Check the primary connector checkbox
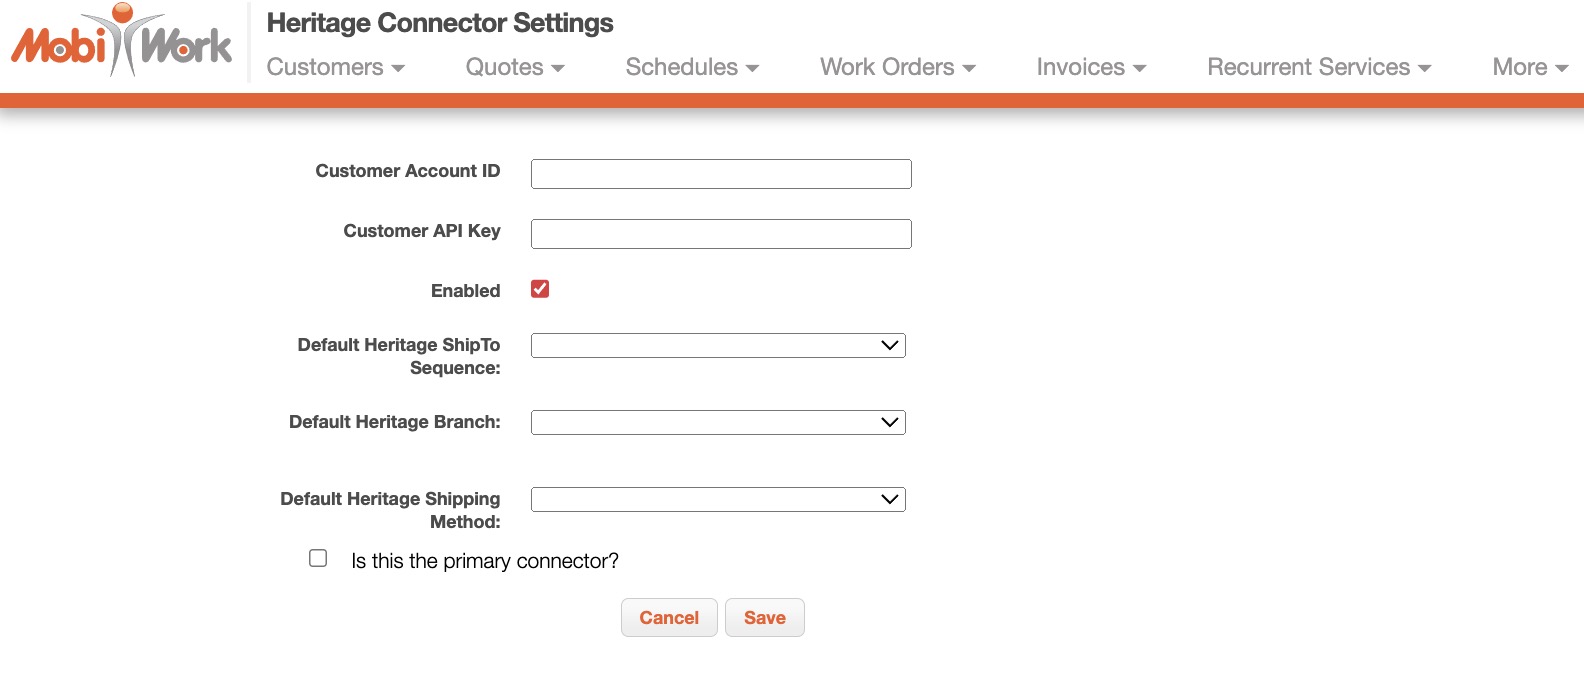 pyautogui.click(x=318, y=558)
